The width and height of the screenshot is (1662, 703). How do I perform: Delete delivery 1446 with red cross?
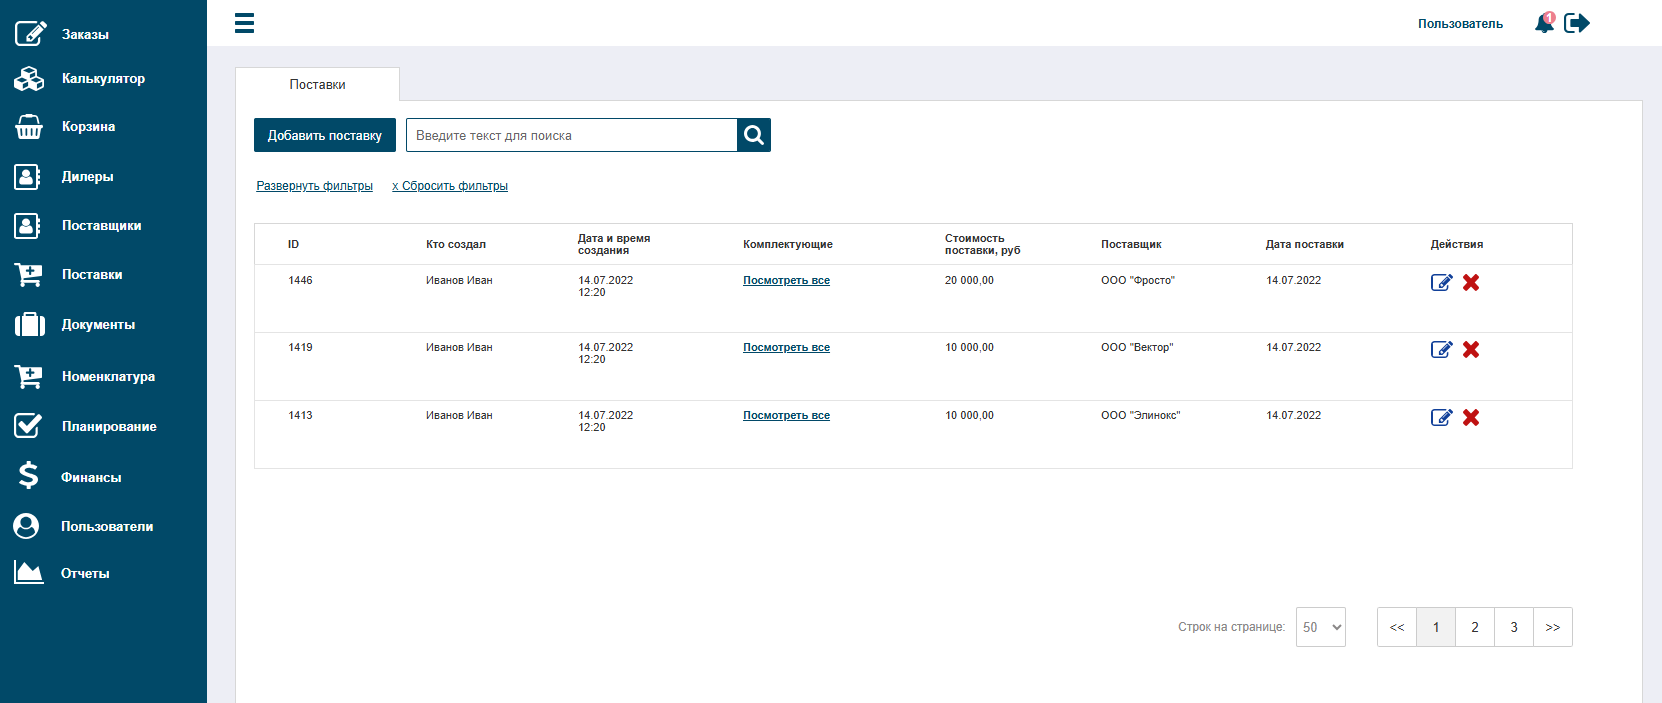[x=1471, y=282]
